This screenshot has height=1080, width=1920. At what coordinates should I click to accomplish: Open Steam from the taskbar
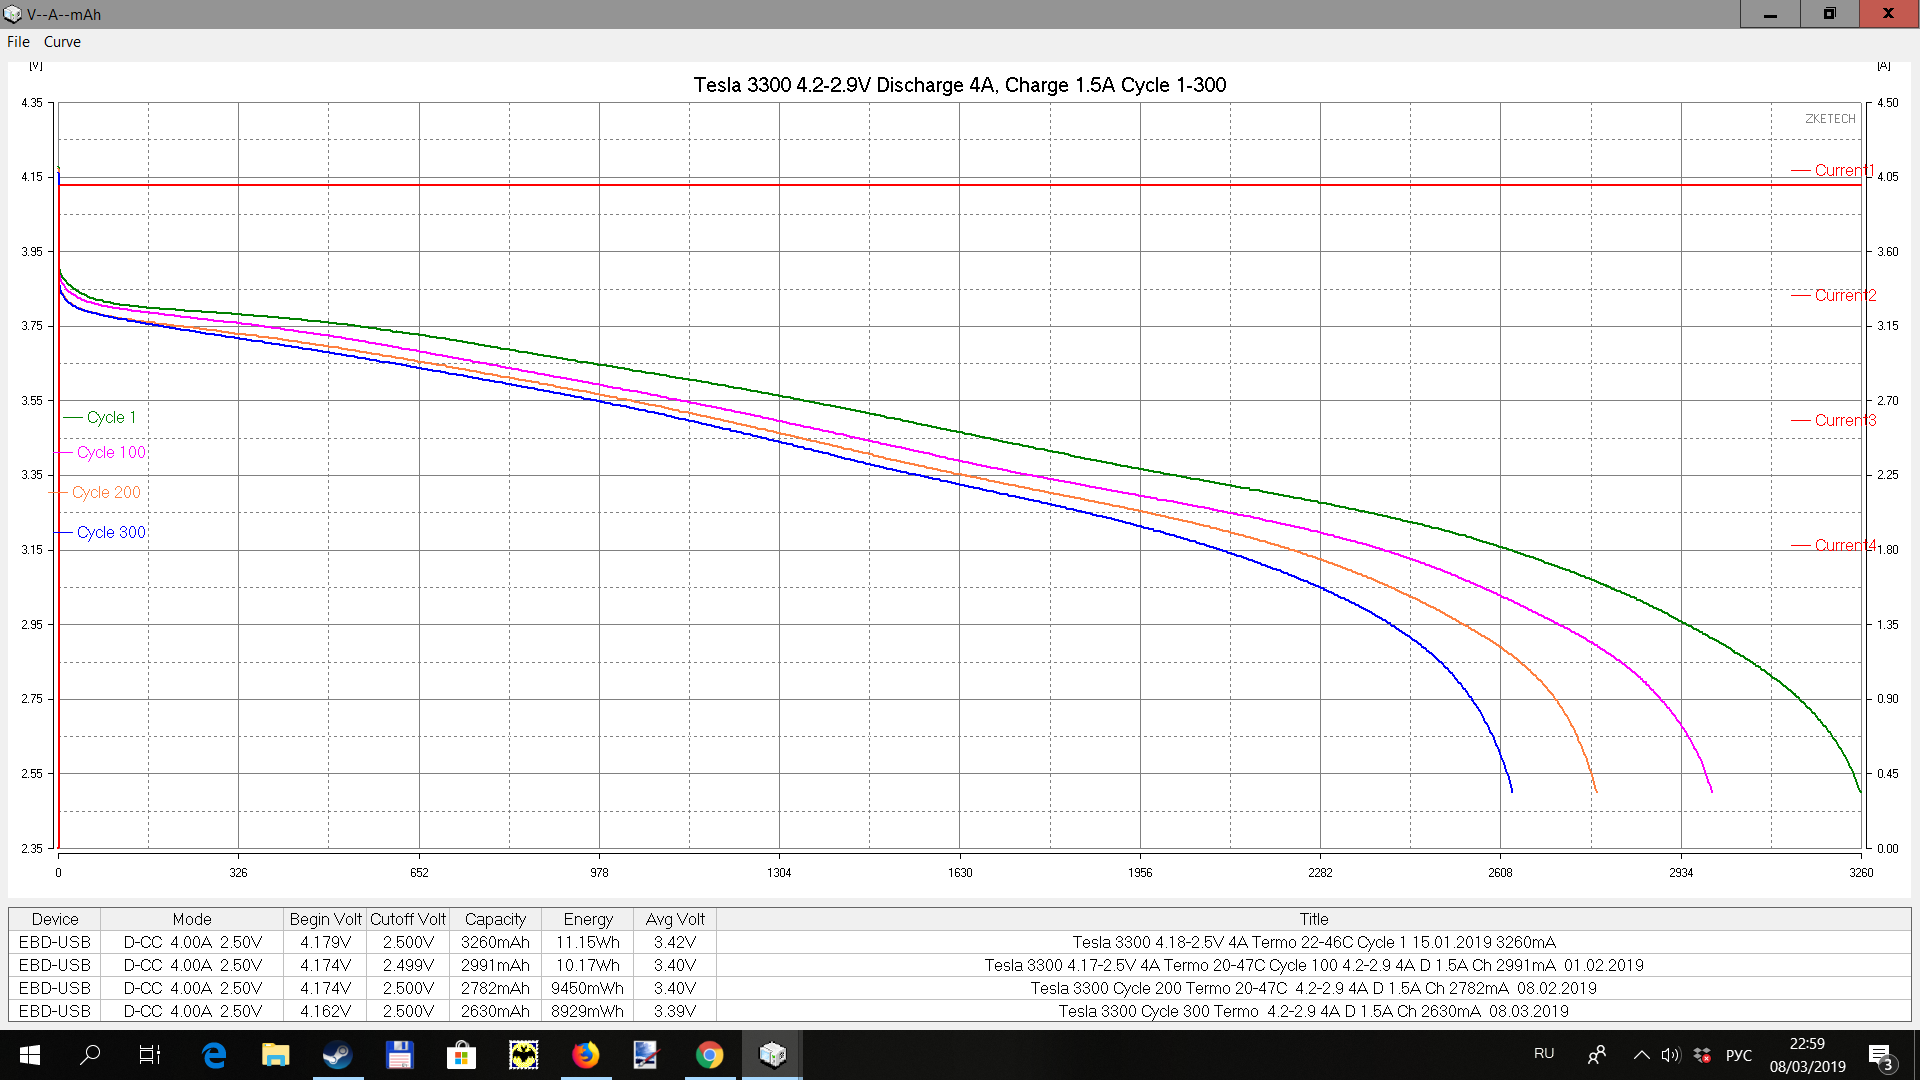point(337,1055)
